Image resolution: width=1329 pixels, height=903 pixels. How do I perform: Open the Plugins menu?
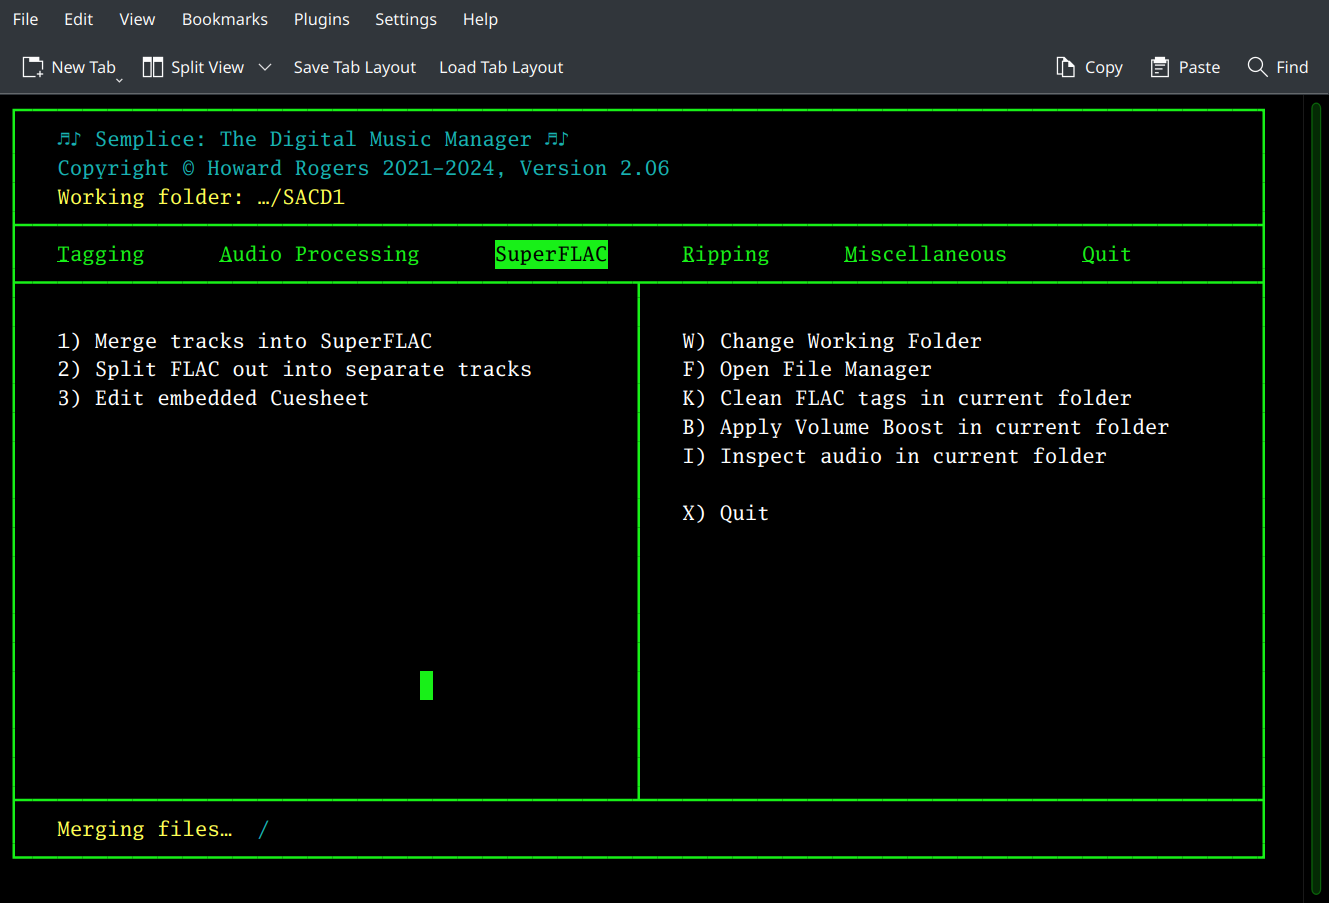(x=321, y=19)
